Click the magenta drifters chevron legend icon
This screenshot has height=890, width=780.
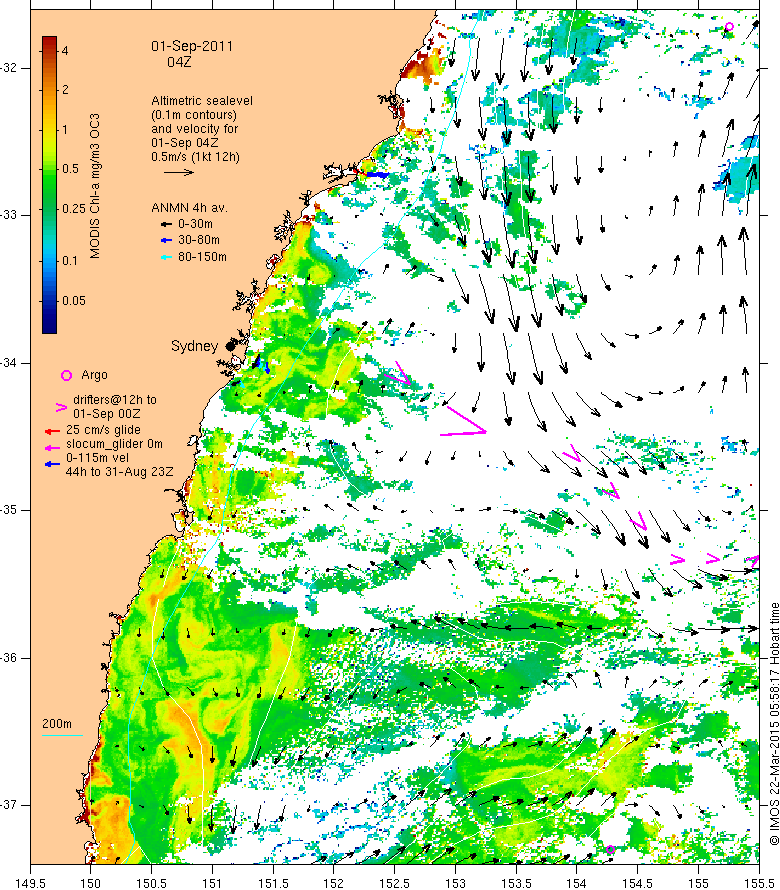[61, 408]
